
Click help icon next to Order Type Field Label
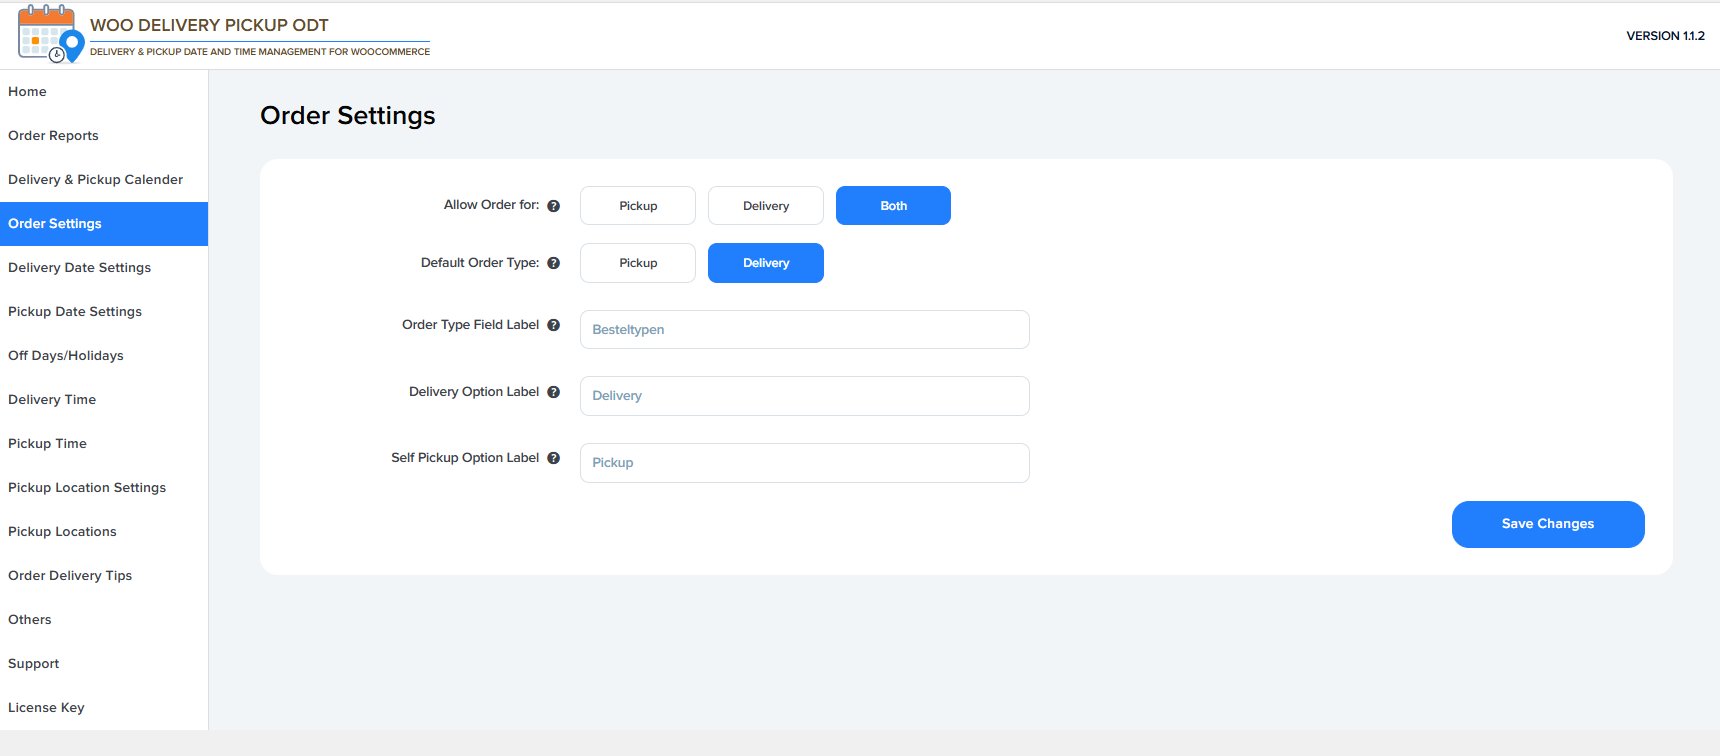point(553,325)
